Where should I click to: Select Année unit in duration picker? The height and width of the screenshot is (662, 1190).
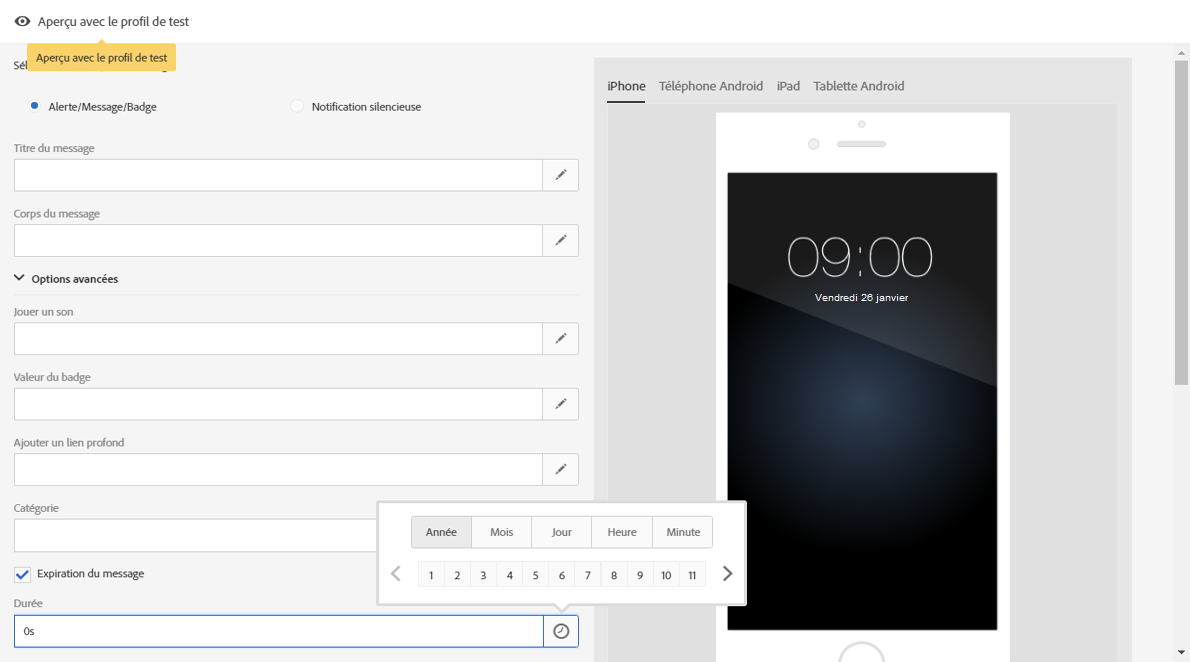[442, 532]
